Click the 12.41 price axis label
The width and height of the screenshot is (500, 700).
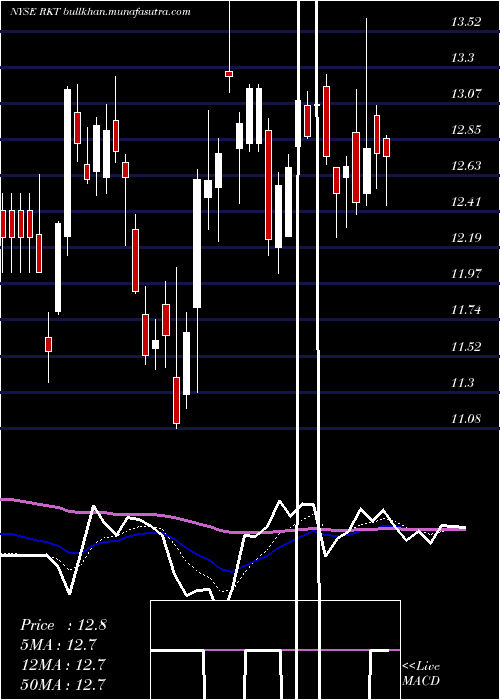click(466, 202)
